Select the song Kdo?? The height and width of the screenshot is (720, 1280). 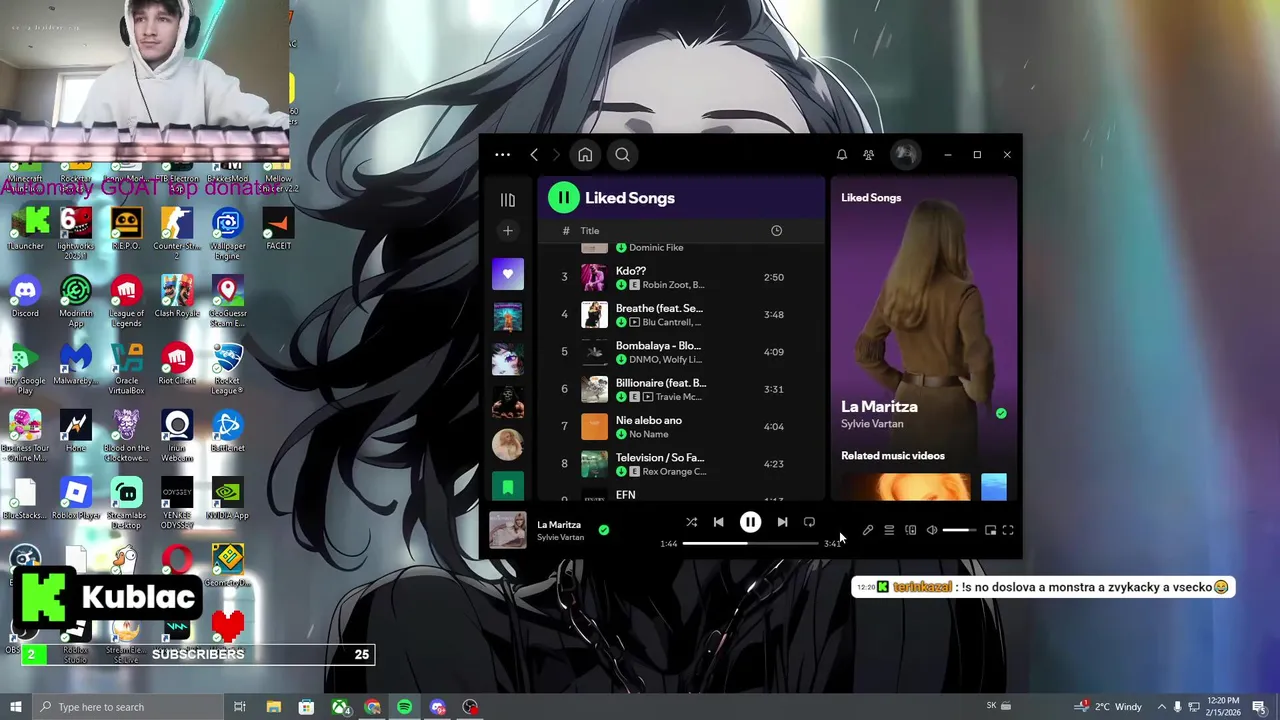coord(631,271)
